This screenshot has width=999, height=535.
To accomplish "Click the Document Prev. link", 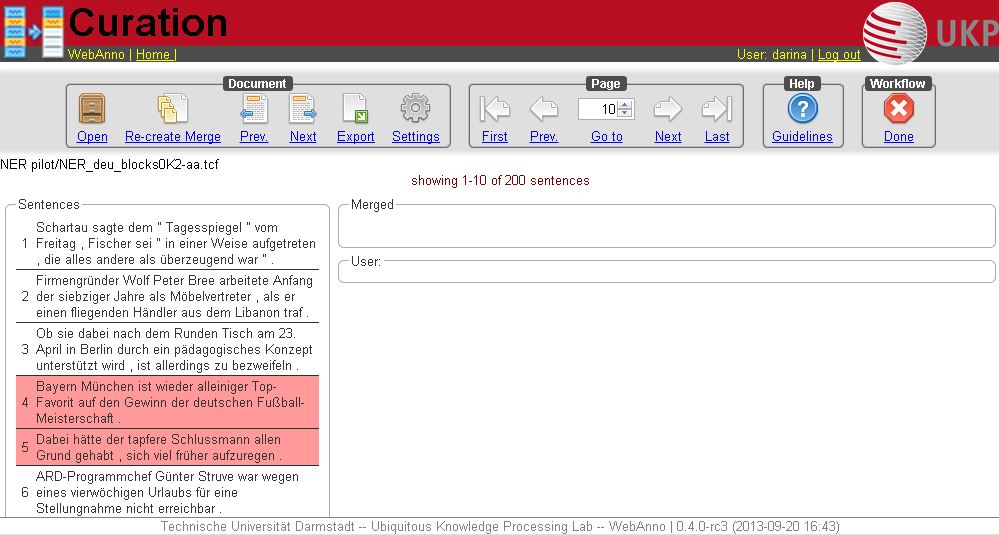I will 254,136.
